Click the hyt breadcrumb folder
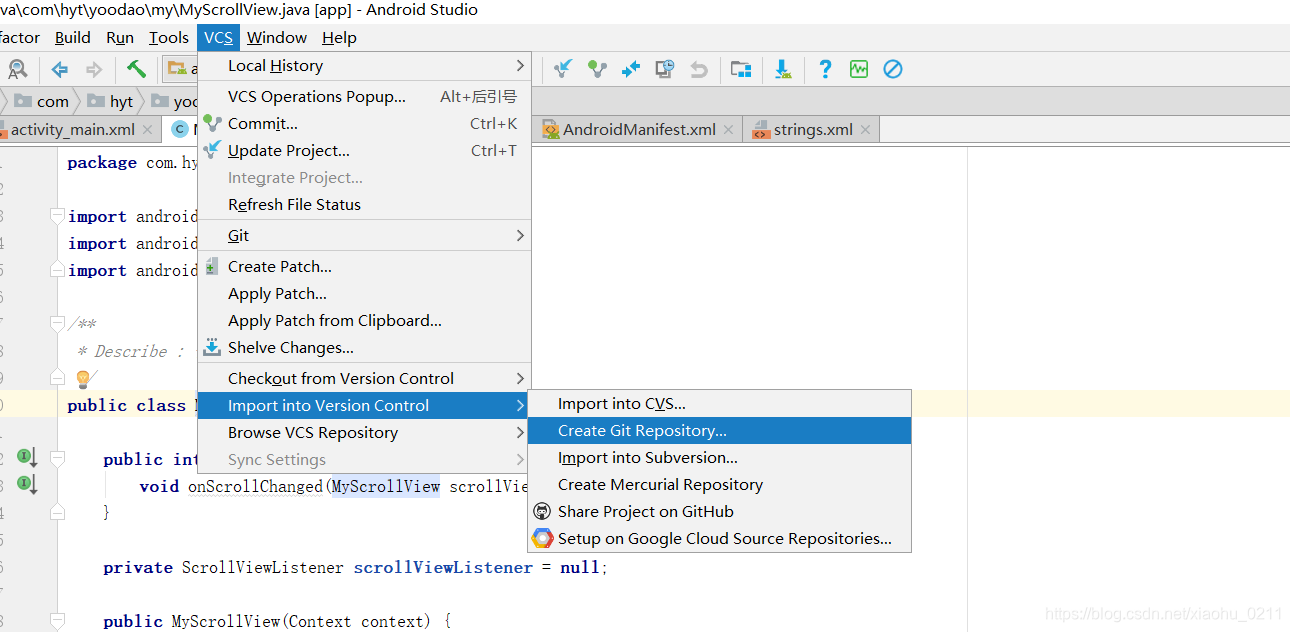1290x632 pixels. [111, 101]
